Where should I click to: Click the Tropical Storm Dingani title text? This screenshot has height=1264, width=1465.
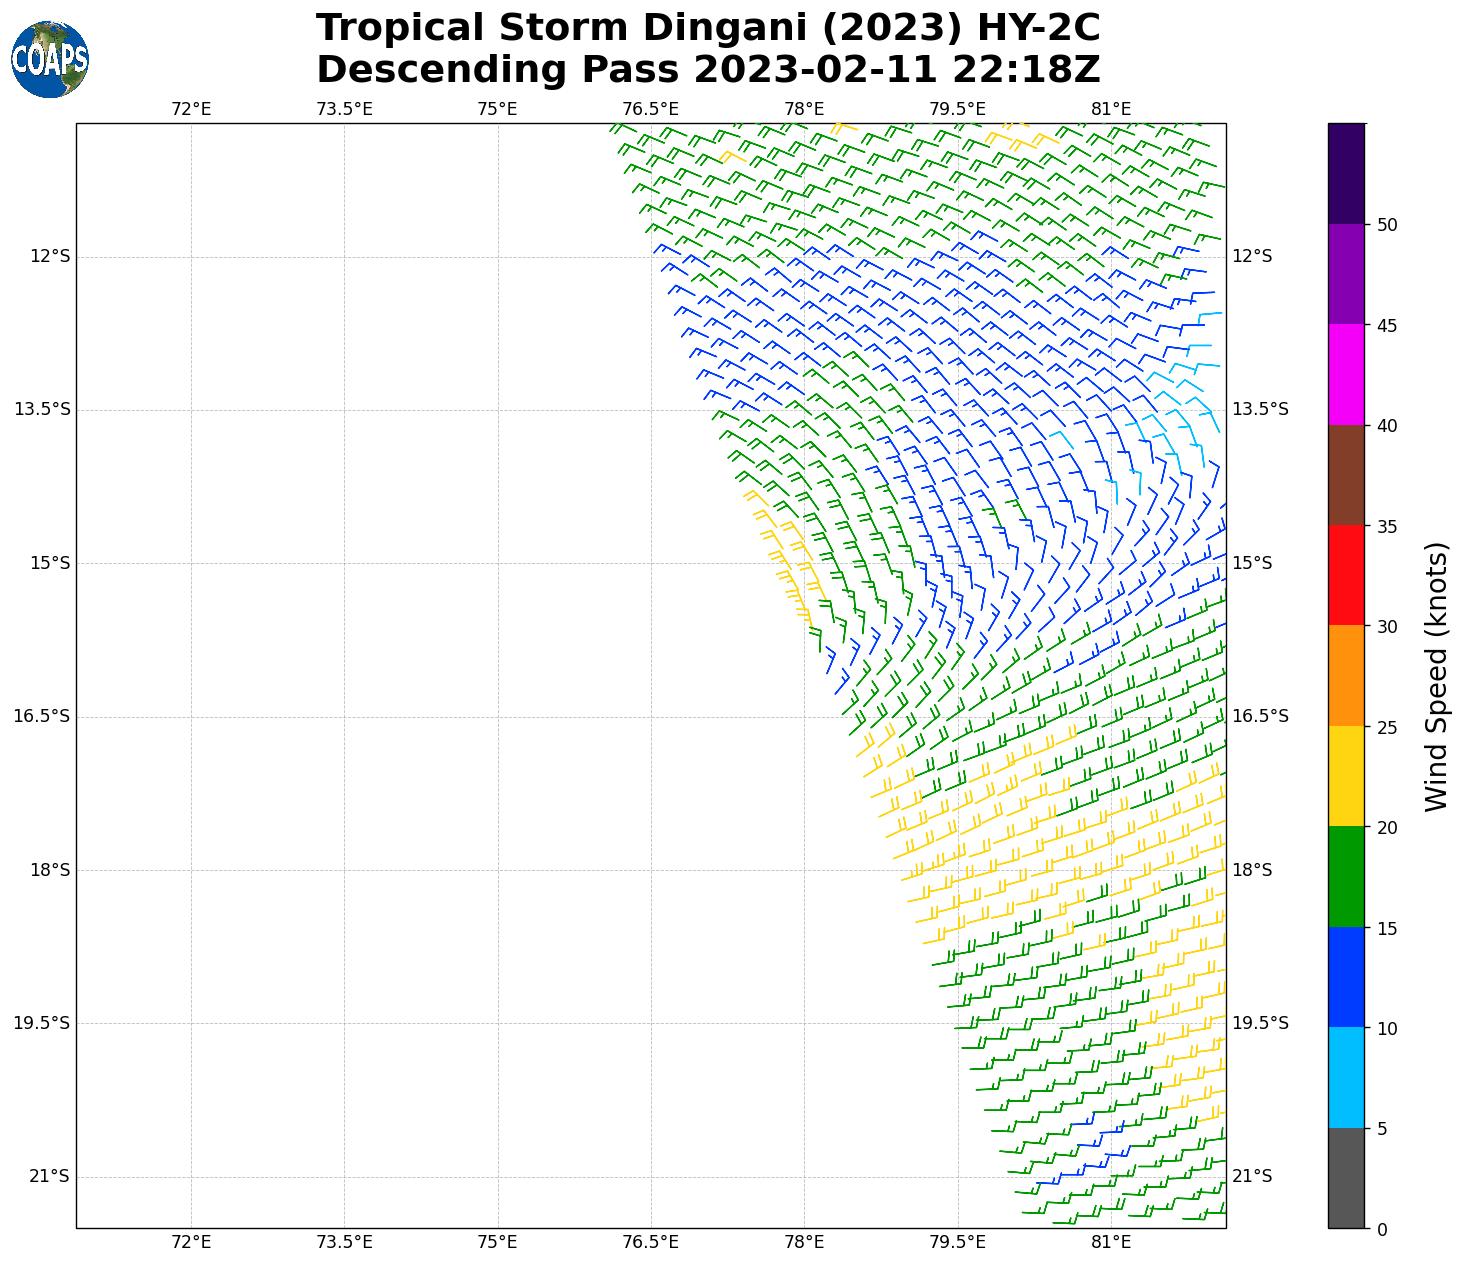[708, 28]
